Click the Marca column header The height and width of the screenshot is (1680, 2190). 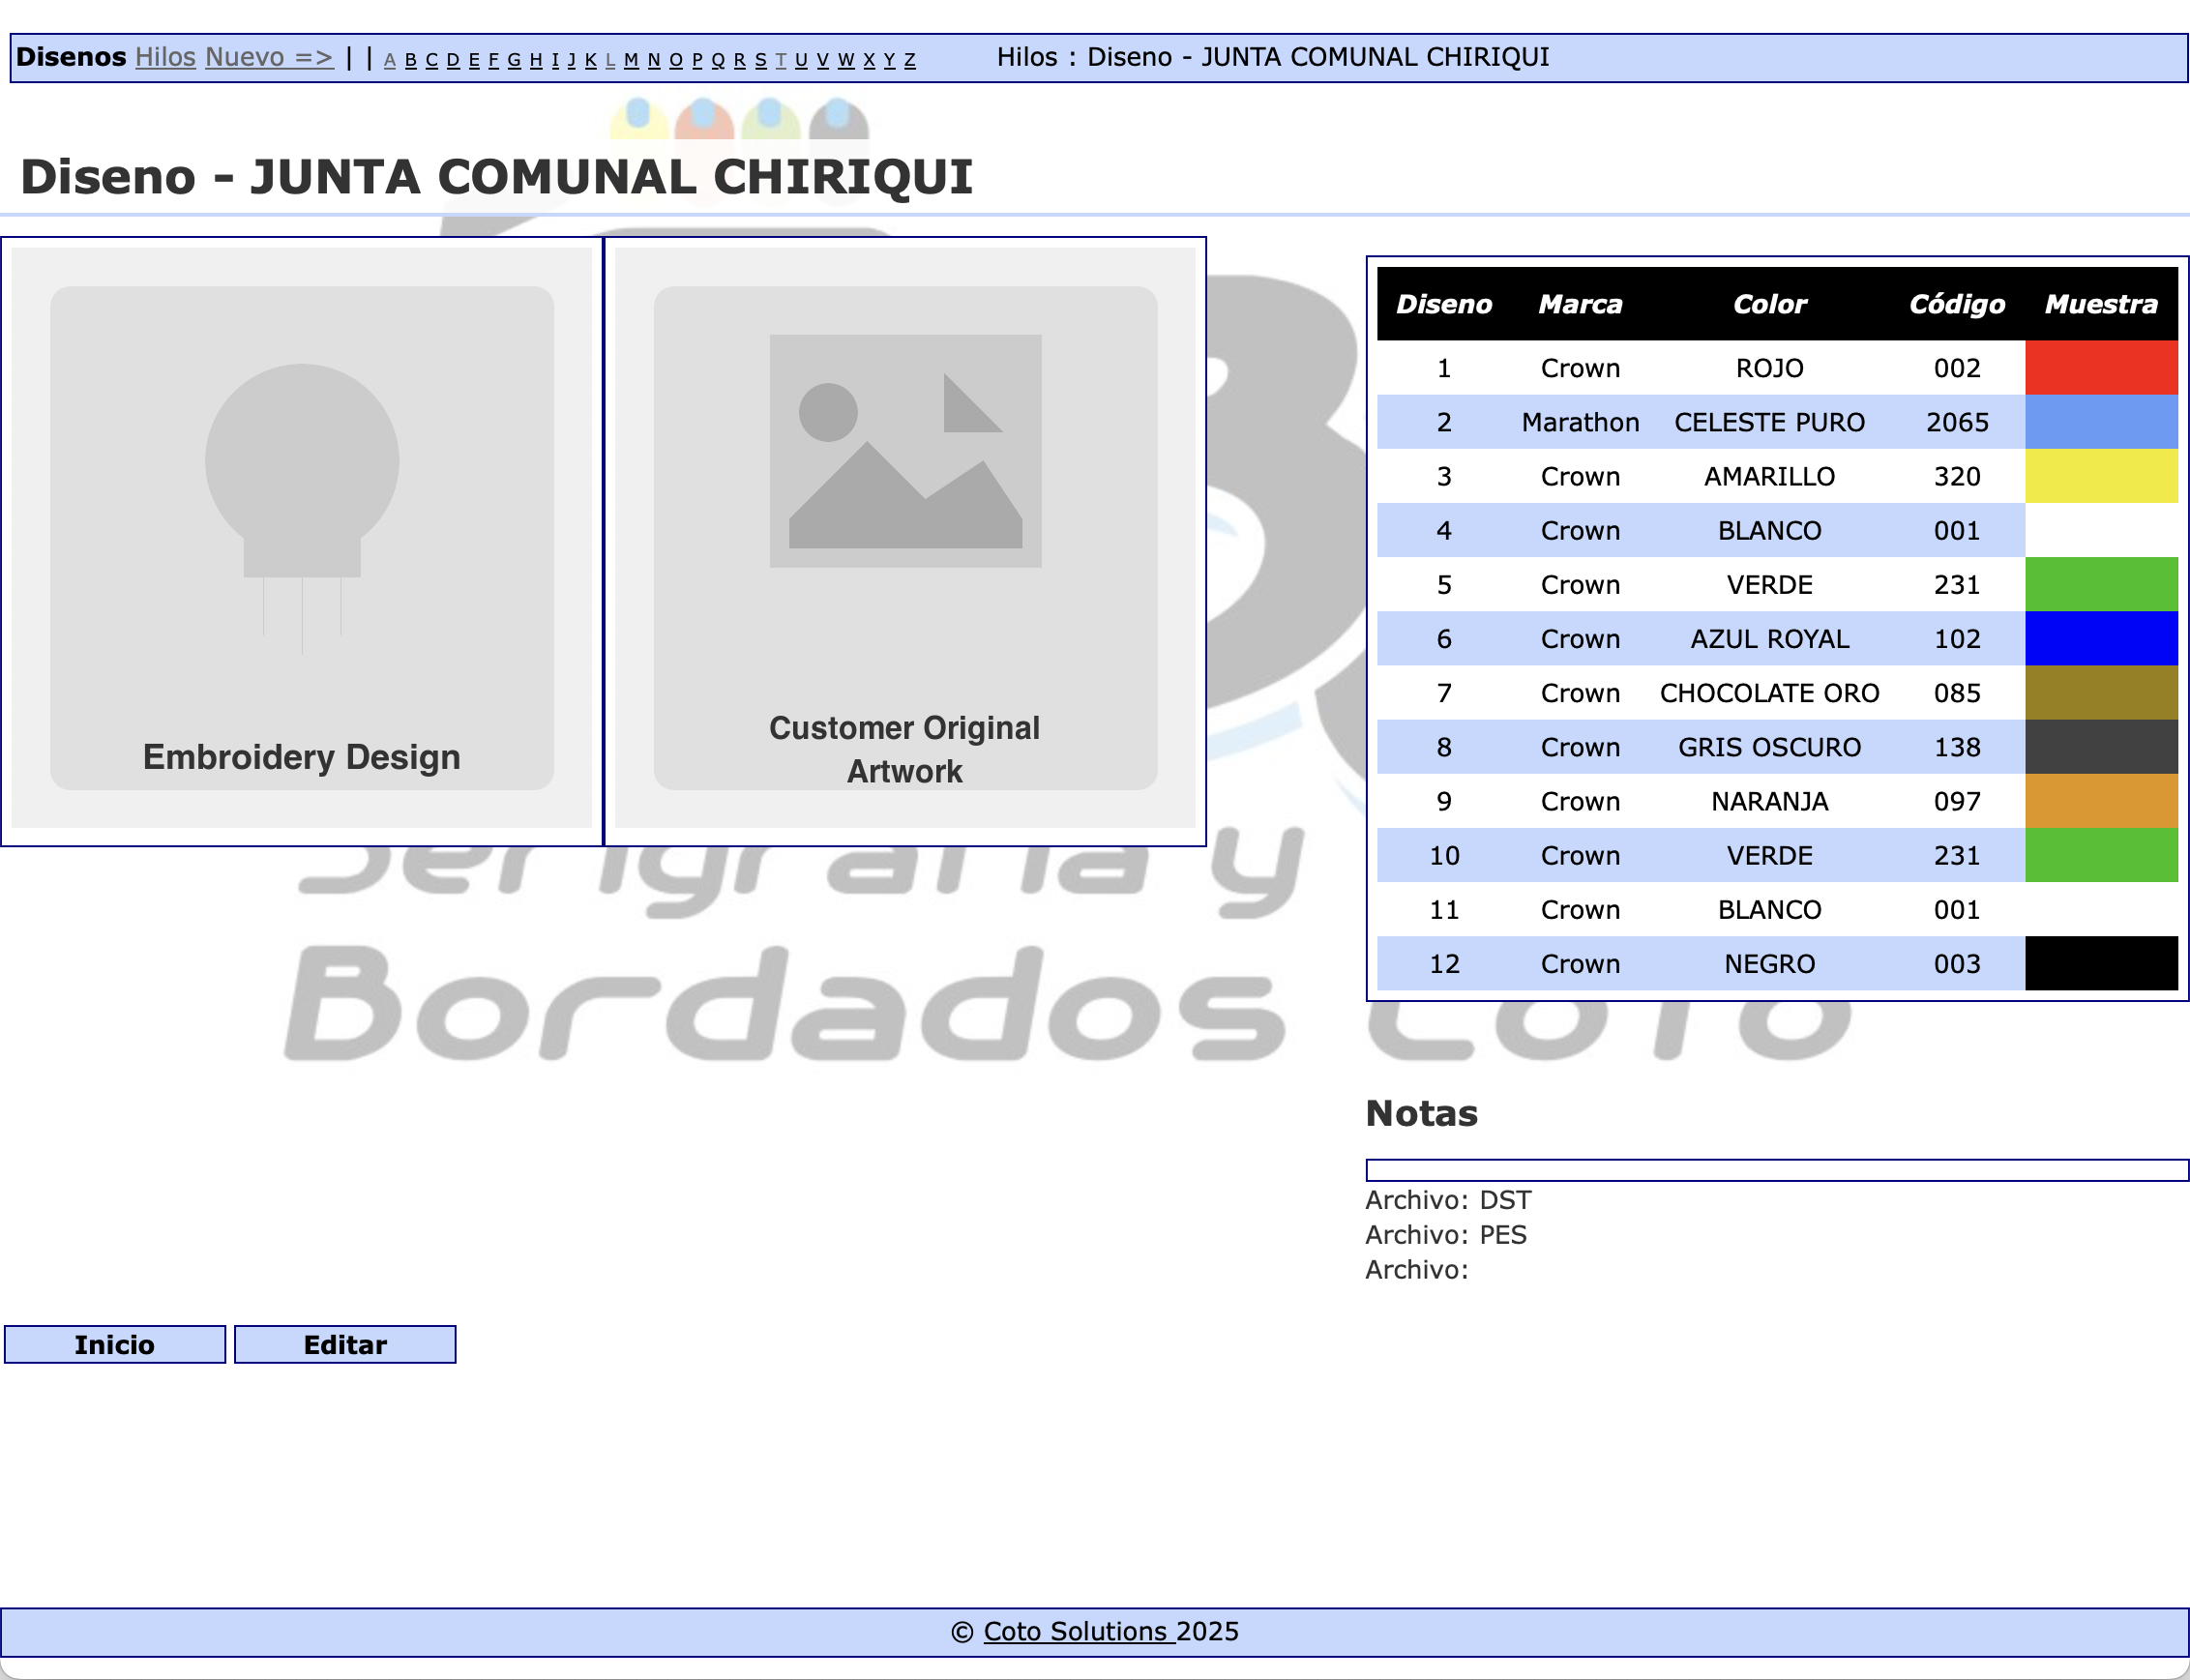[1580, 304]
